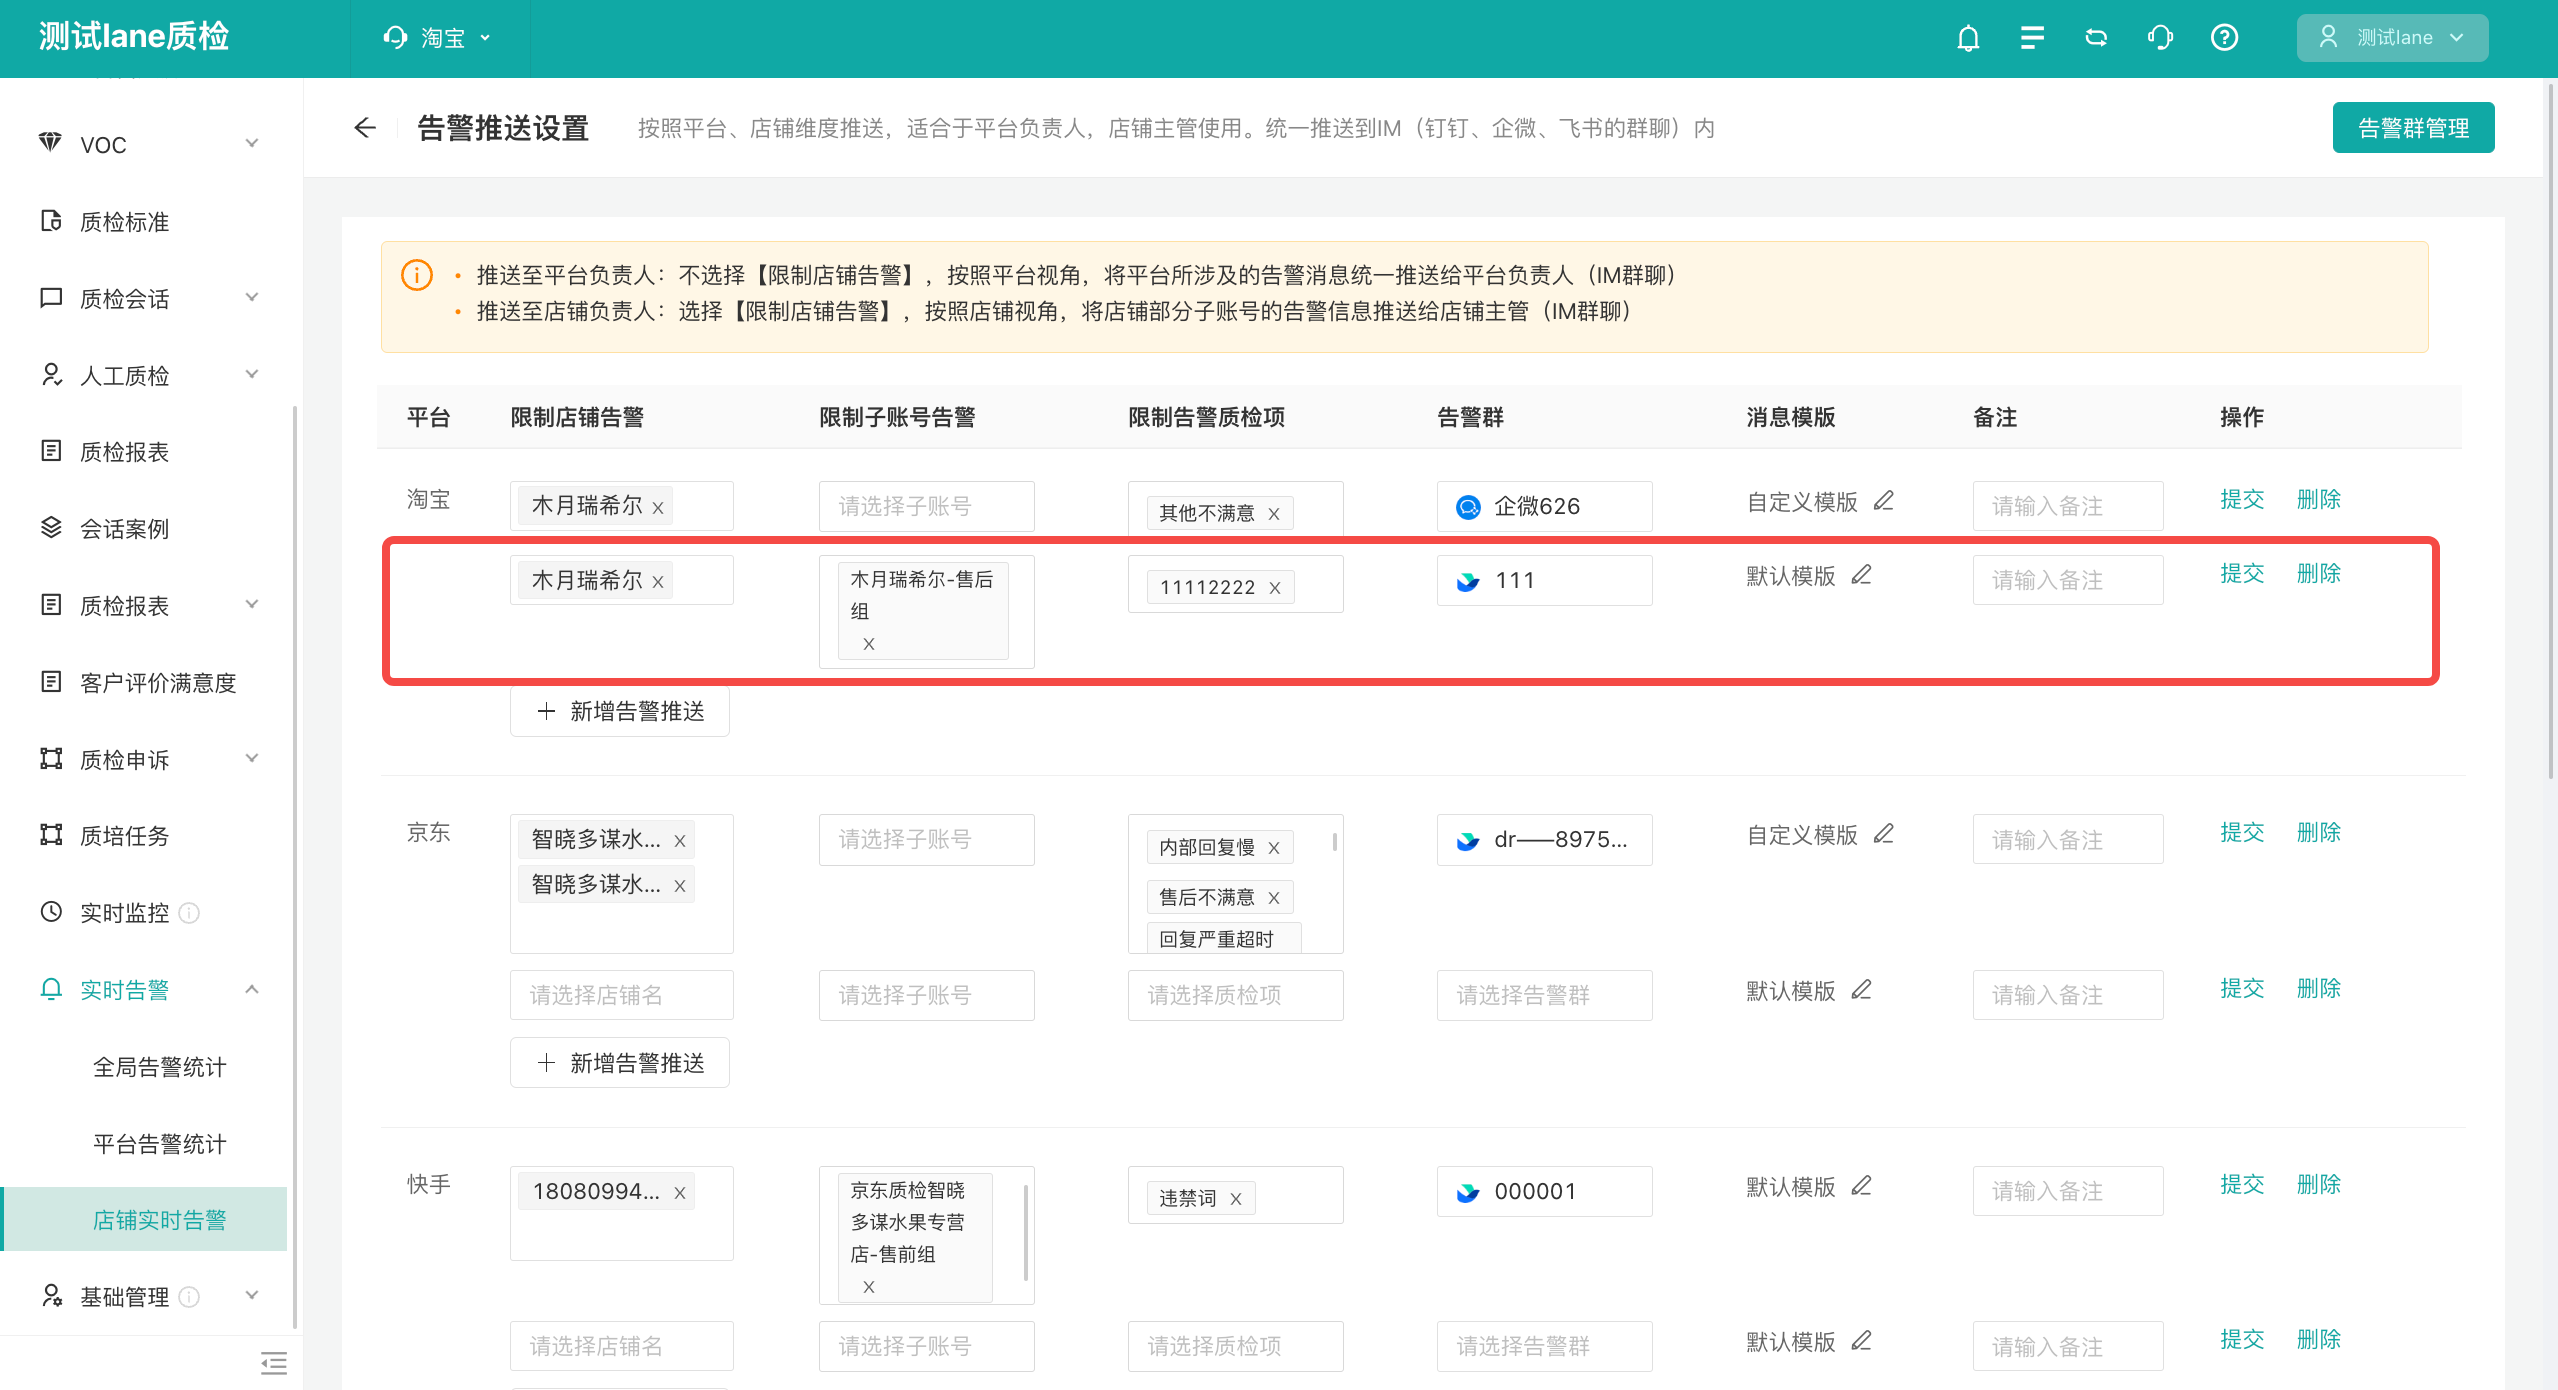Click the 人工质检 sidebar icon

click(x=48, y=375)
